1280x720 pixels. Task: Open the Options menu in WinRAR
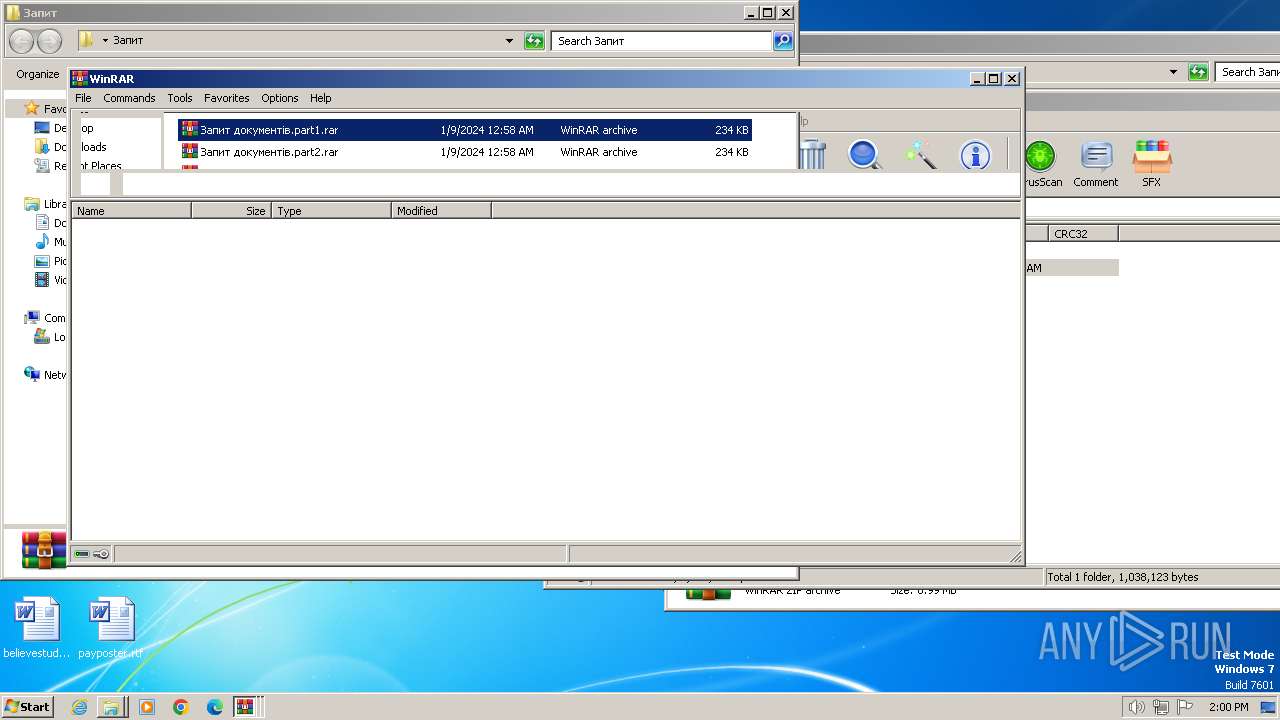tap(280, 98)
